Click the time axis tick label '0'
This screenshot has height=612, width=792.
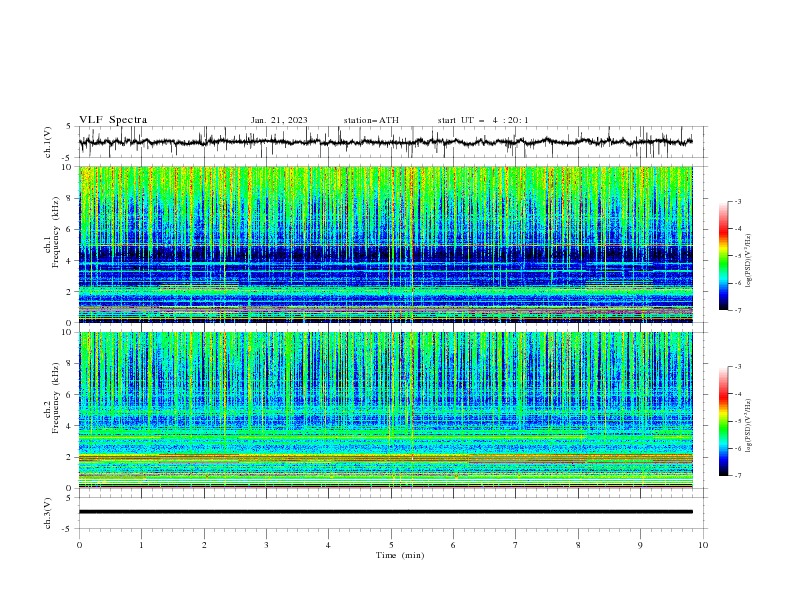pos(79,545)
